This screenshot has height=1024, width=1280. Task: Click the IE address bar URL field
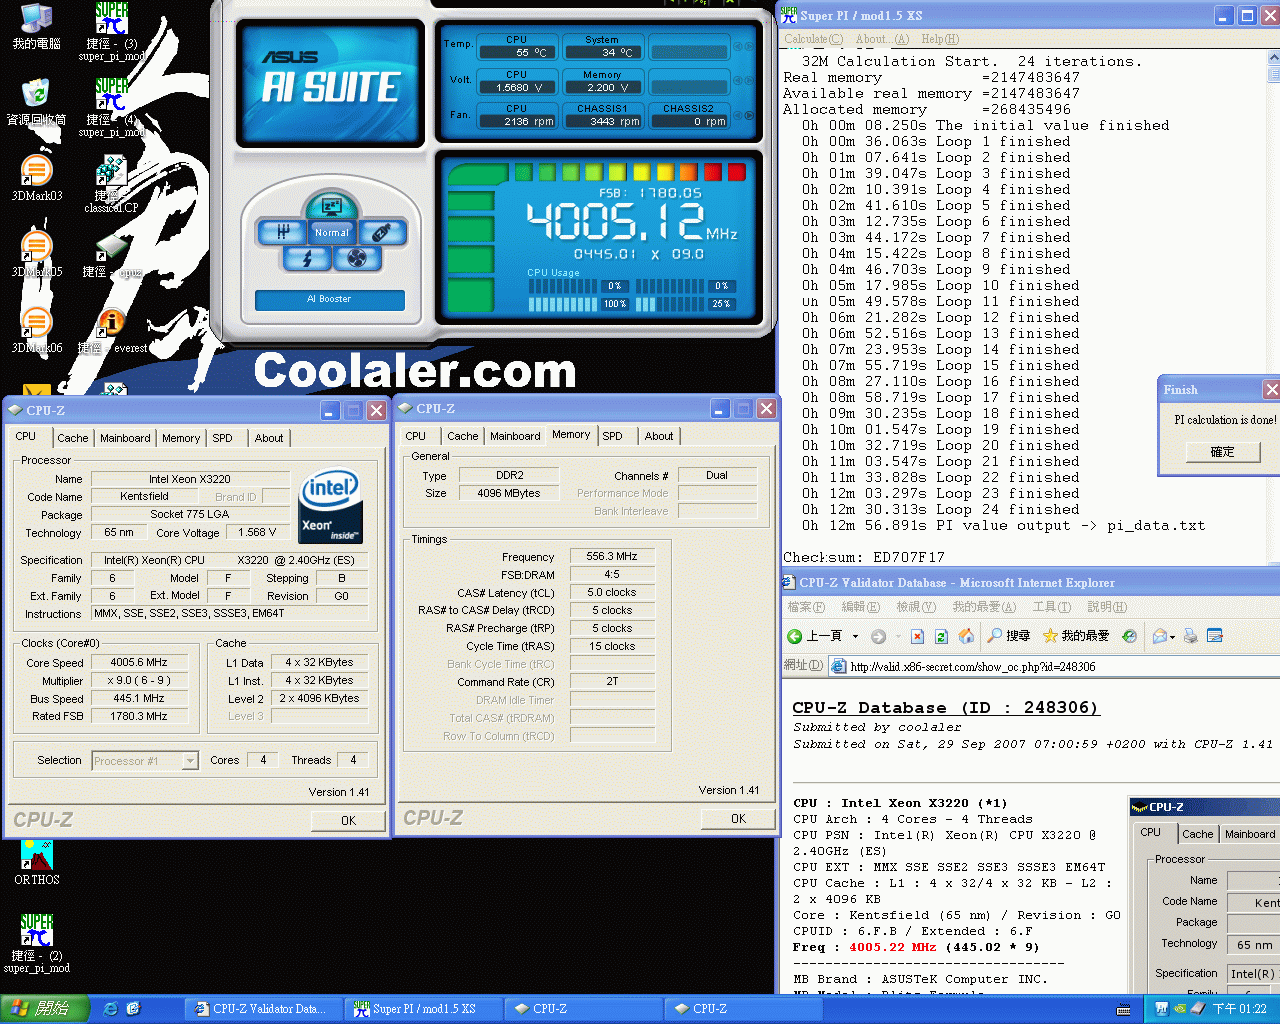click(x=1055, y=666)
